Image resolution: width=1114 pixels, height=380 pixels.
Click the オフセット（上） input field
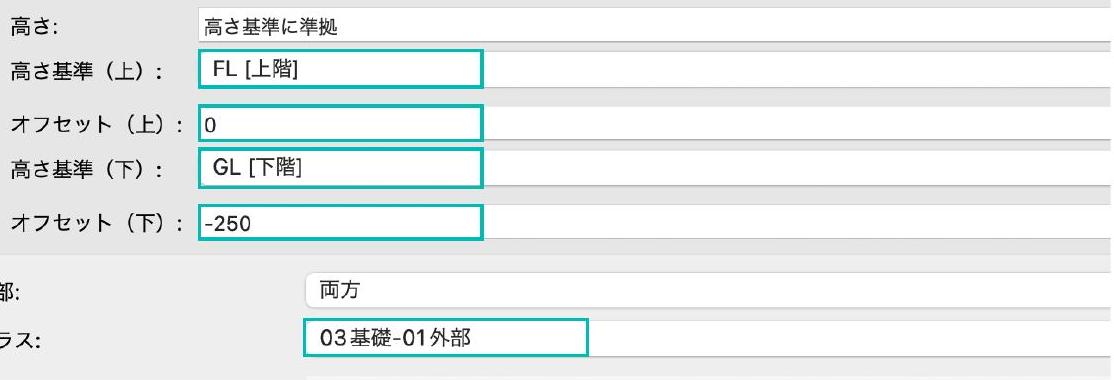(655, 124)
